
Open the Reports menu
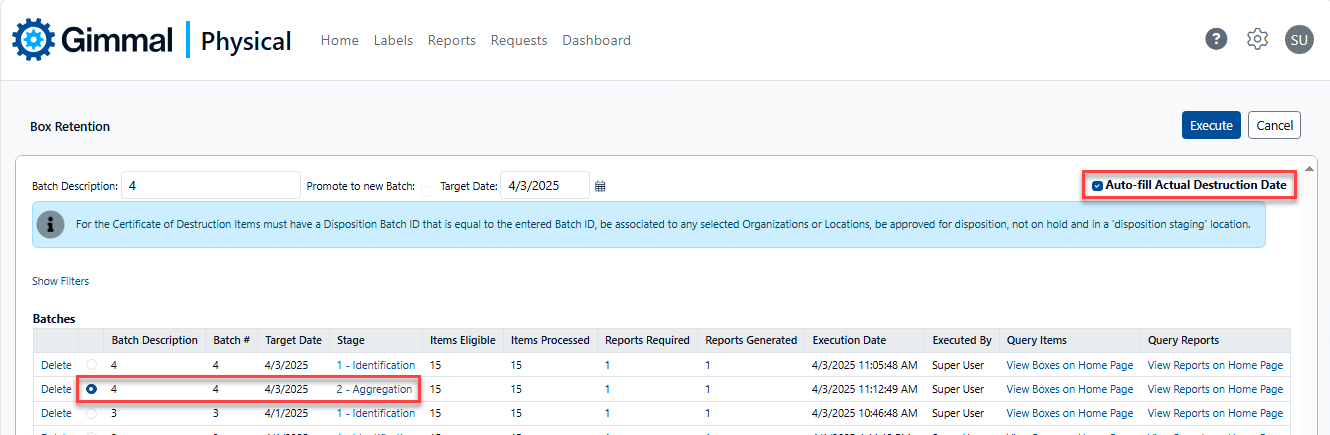[451, 40]
